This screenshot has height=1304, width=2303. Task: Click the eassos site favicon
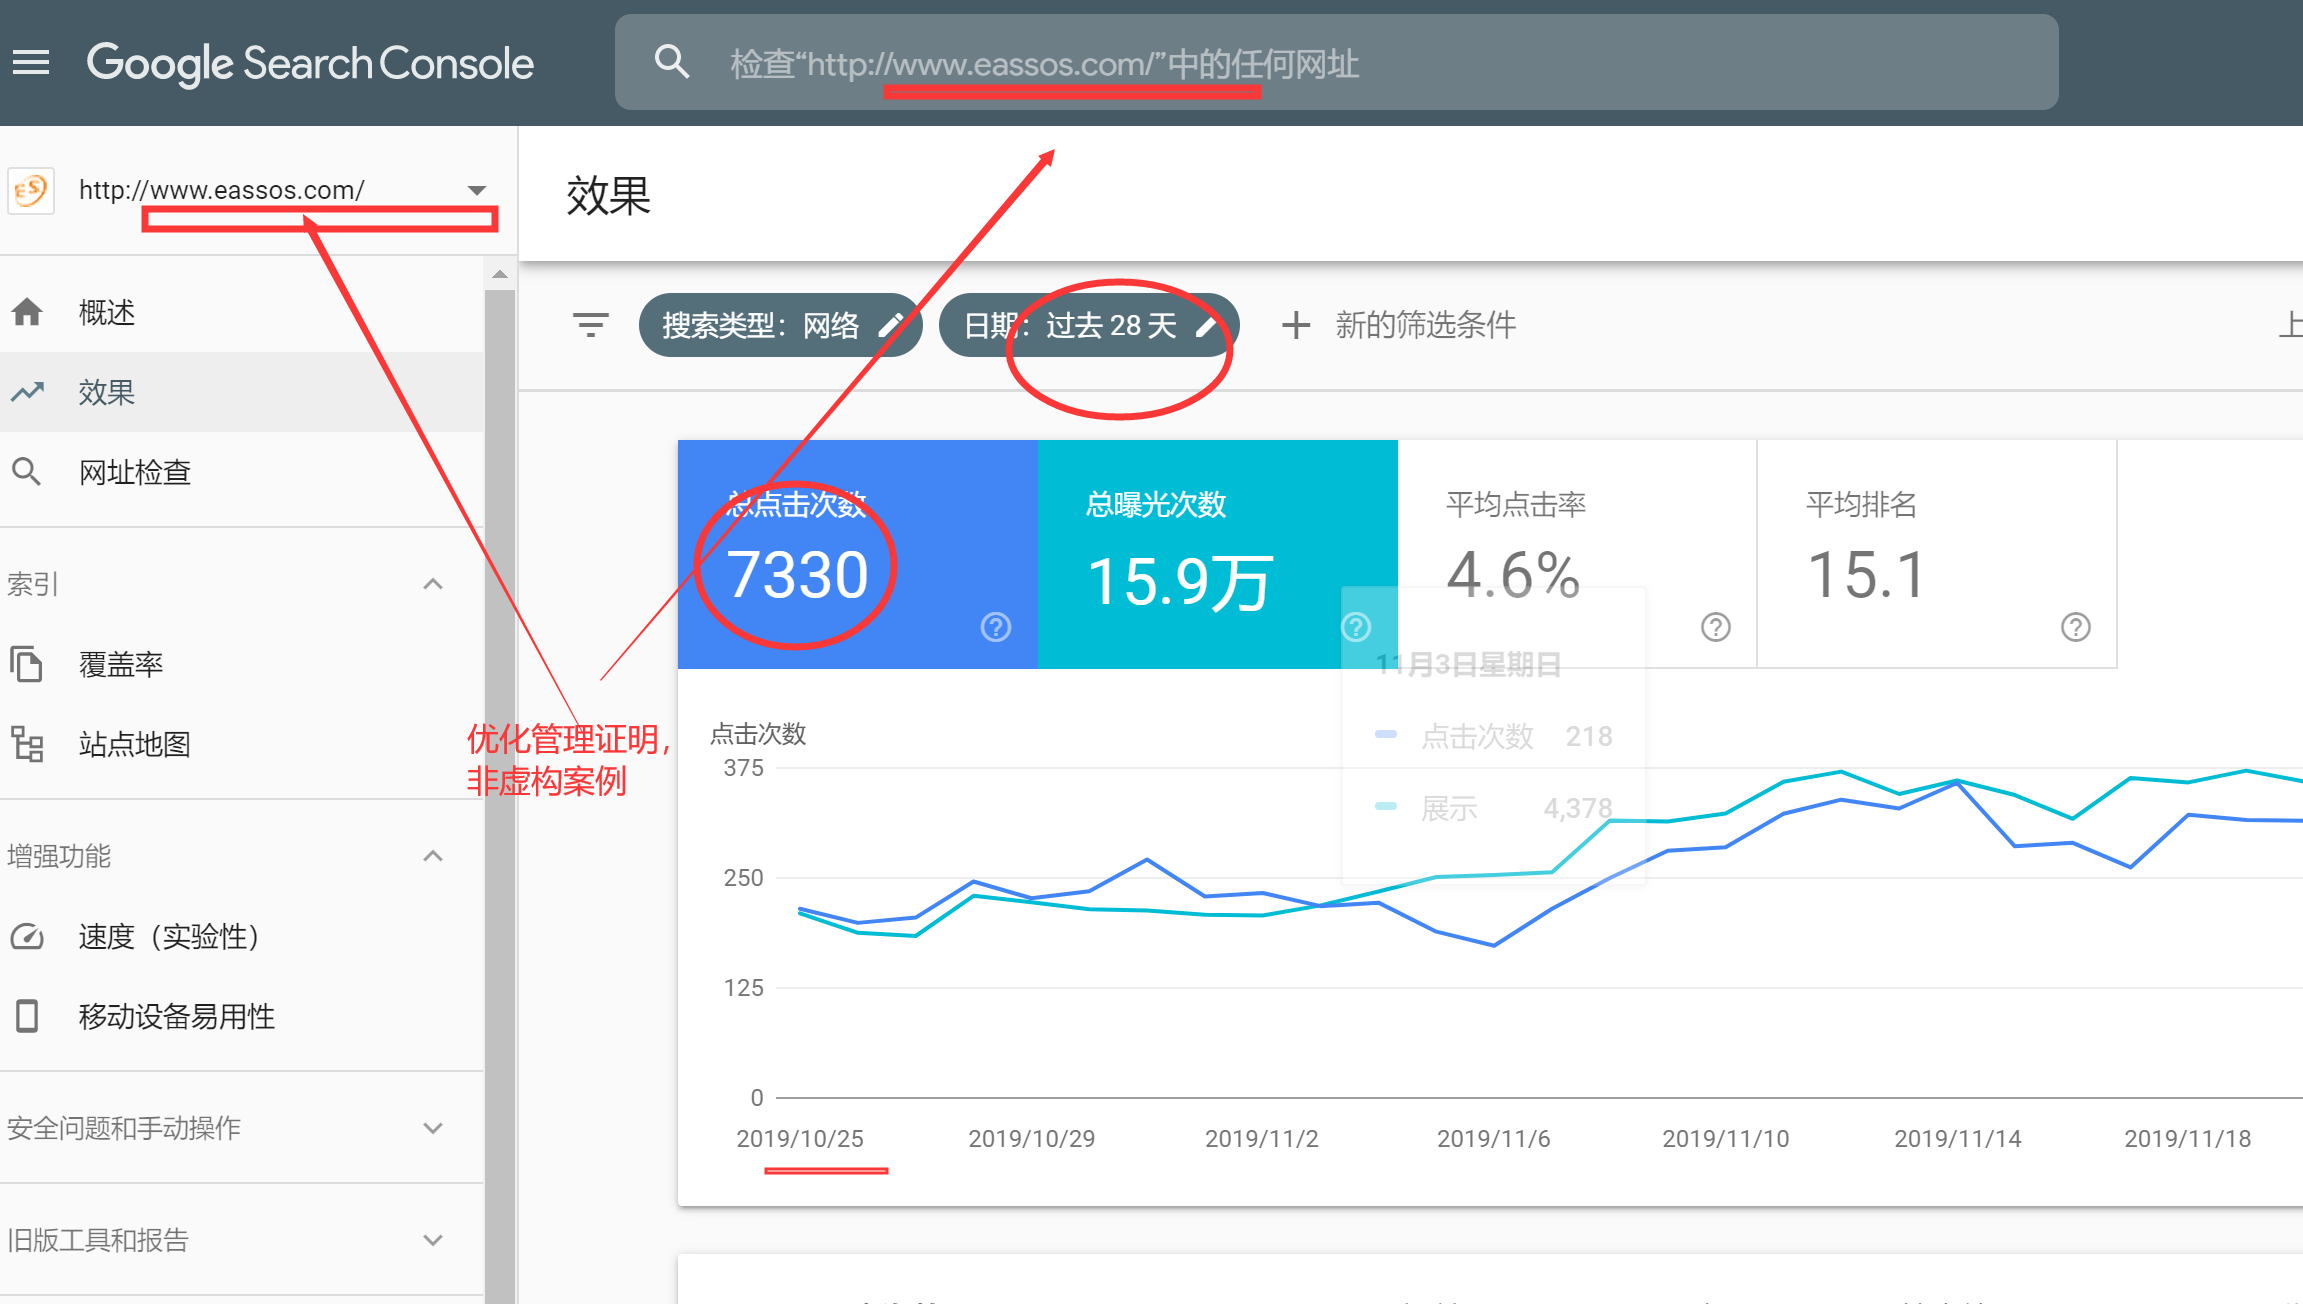tap(31, 190)
